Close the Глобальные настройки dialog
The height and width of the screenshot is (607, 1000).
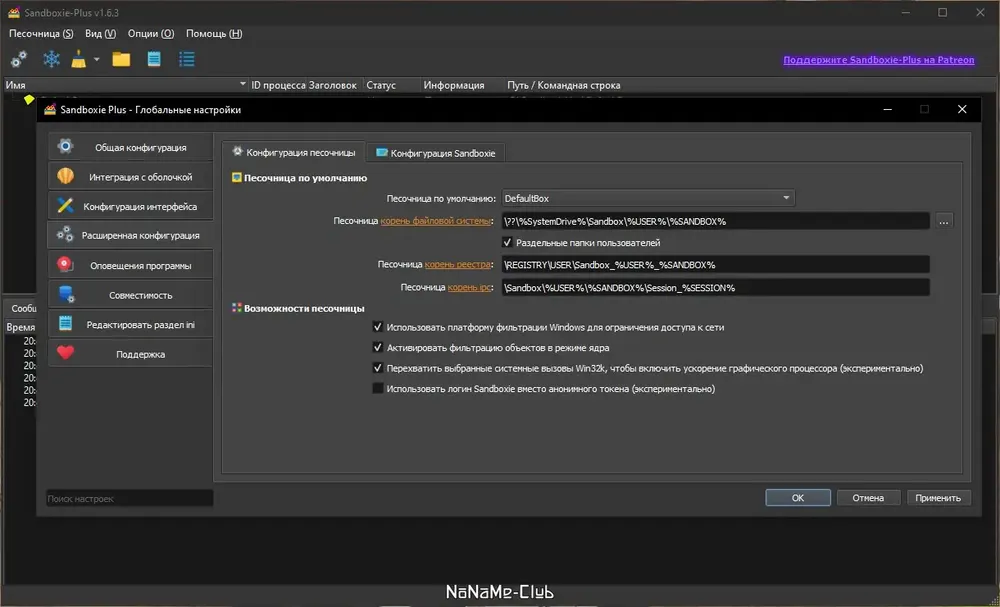(962, 110)
